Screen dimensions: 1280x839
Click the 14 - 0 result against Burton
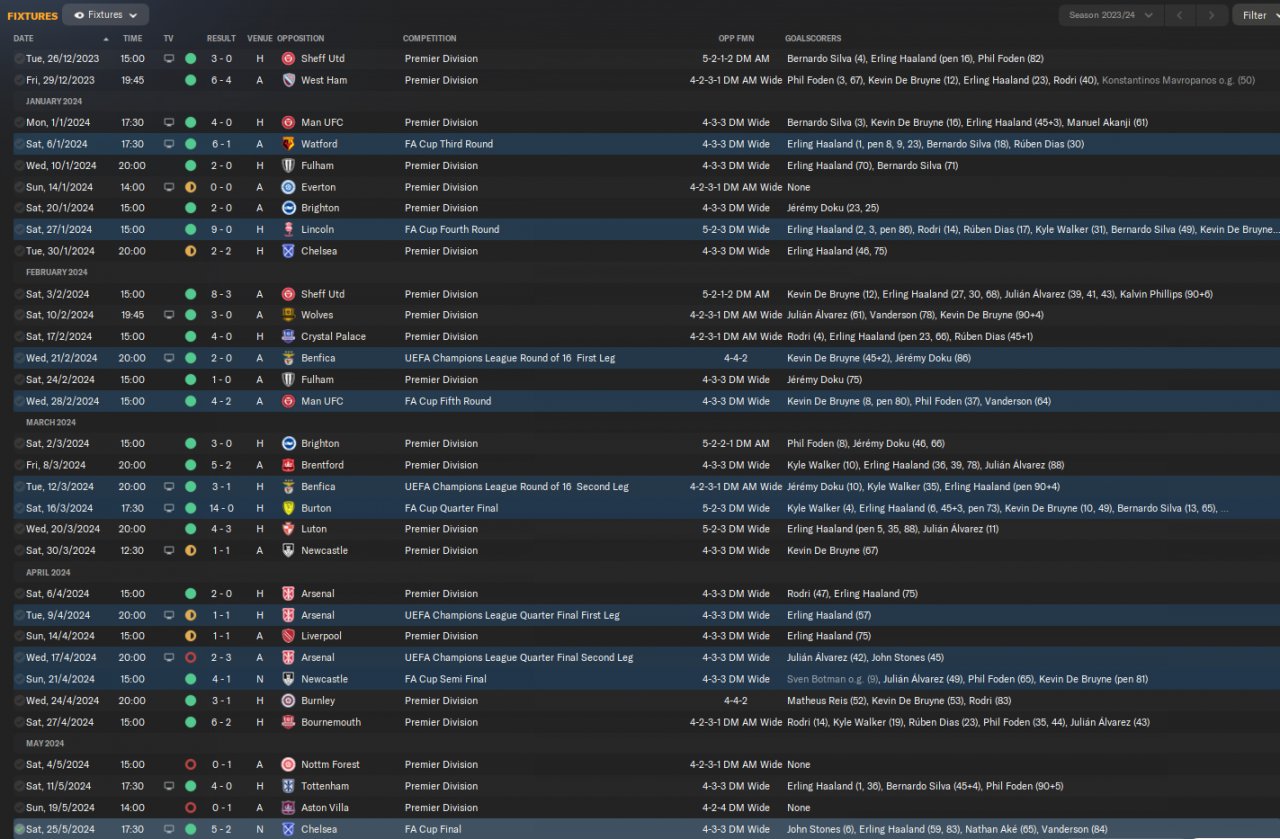click(x=222, y=508)
